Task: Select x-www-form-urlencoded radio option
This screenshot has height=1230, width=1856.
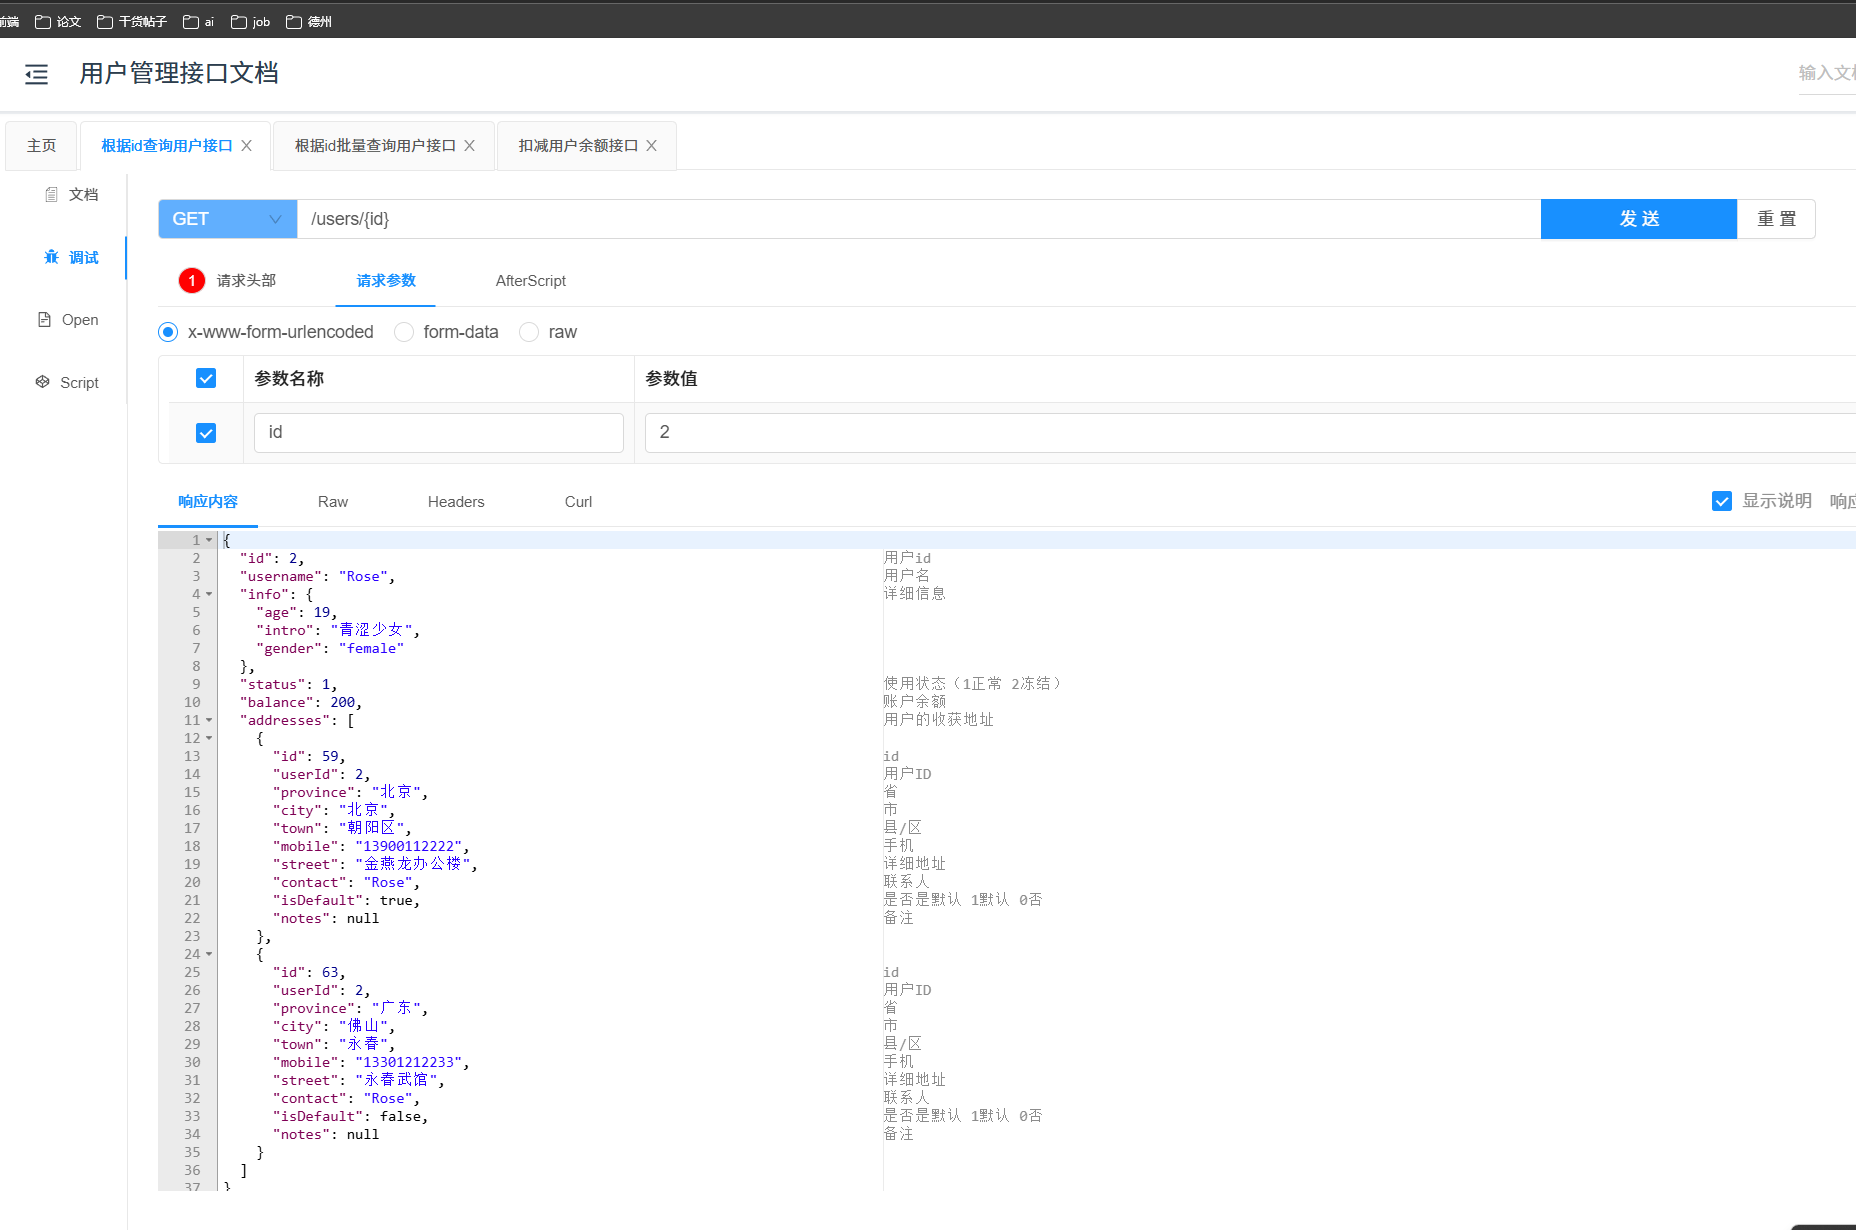Action: (x=168, y=332)
